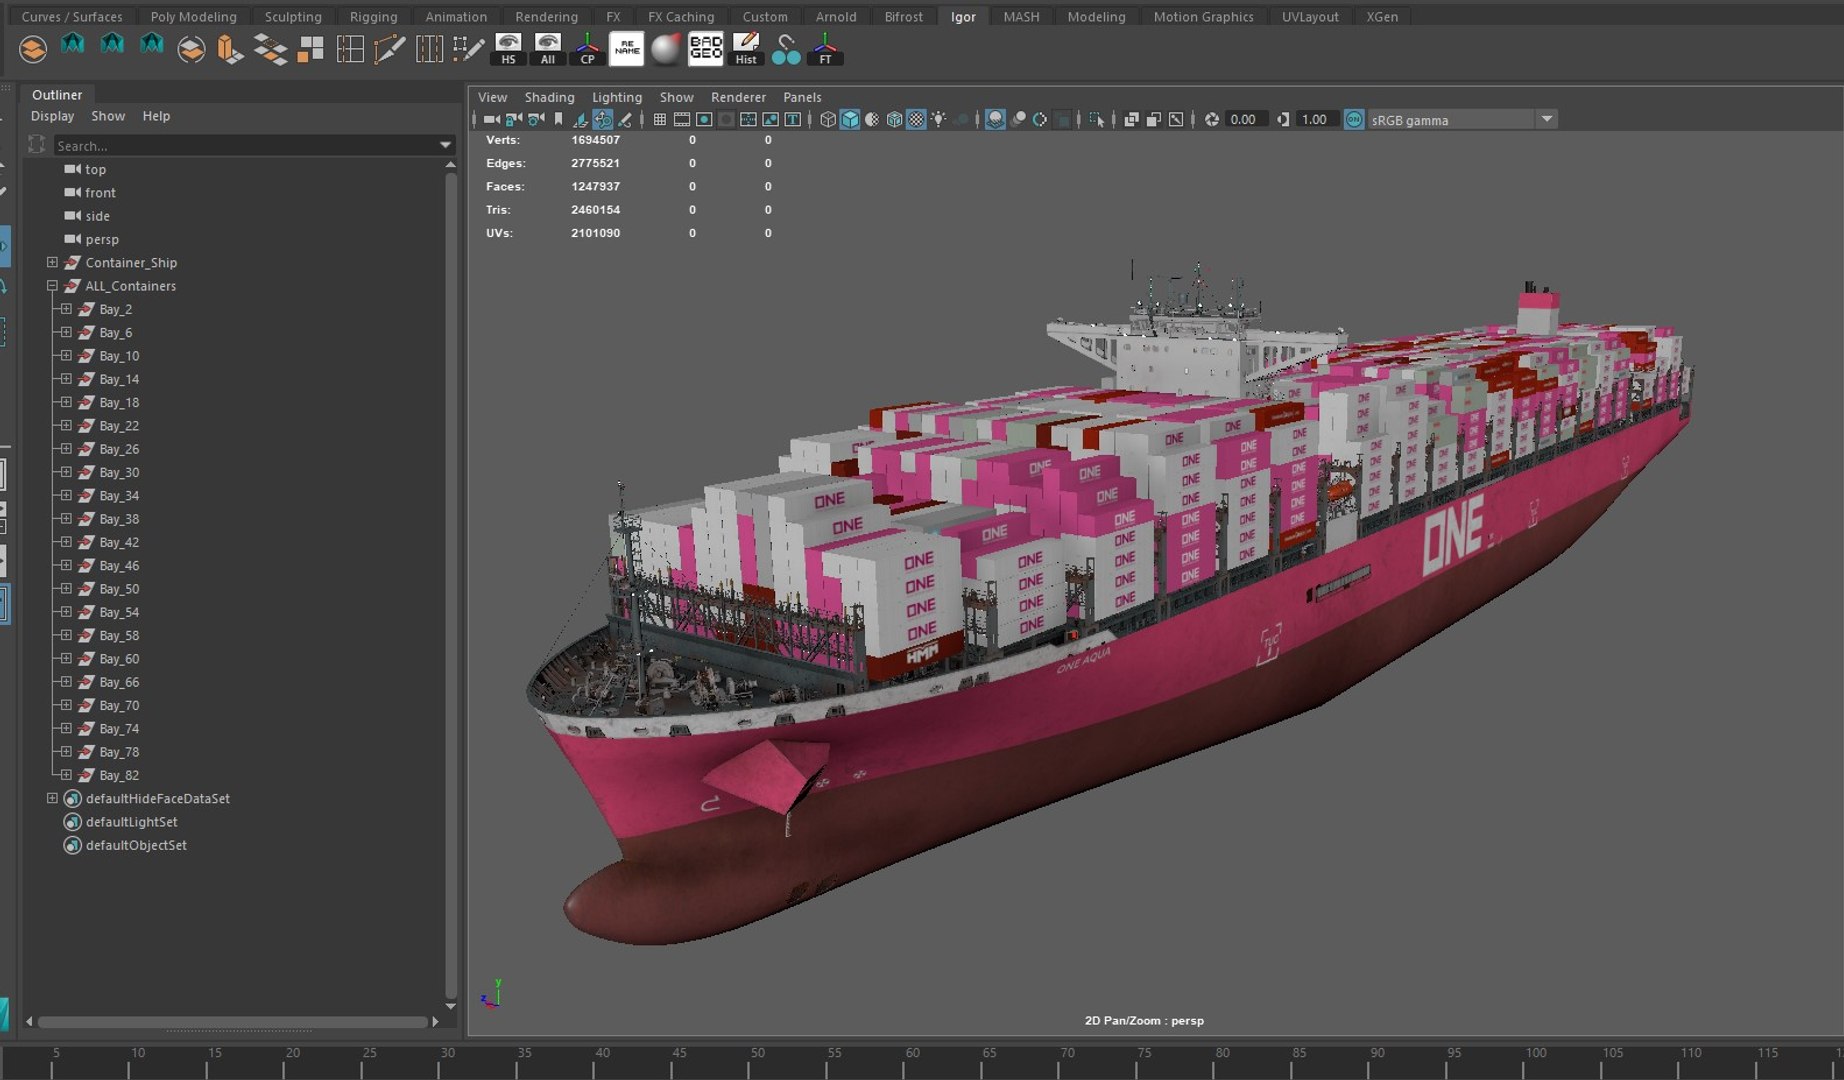Select the persp camera in Outliner
Screen dimensions: 1844x1080
102,239
